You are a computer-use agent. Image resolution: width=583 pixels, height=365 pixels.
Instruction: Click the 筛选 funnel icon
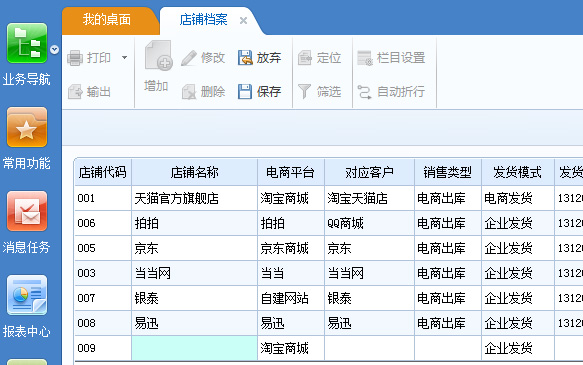tap(304, 91)
